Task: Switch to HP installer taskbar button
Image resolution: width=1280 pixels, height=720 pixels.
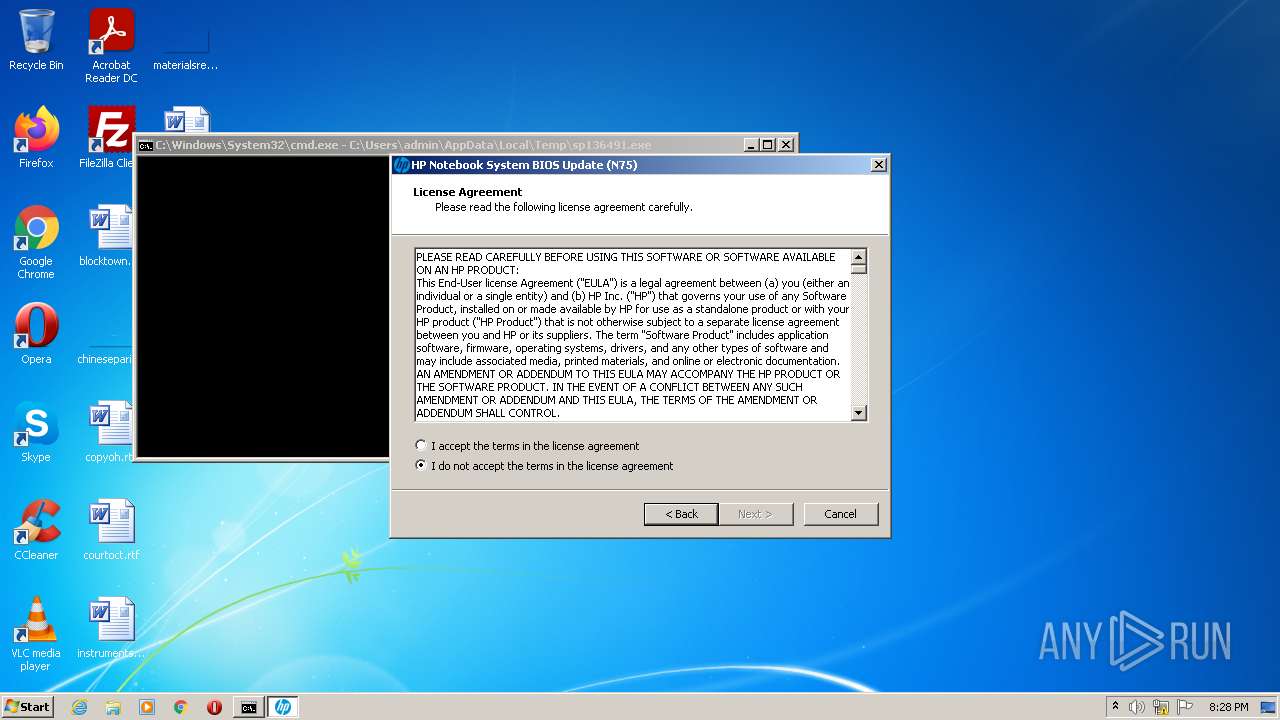Action: tap(283, 707)
